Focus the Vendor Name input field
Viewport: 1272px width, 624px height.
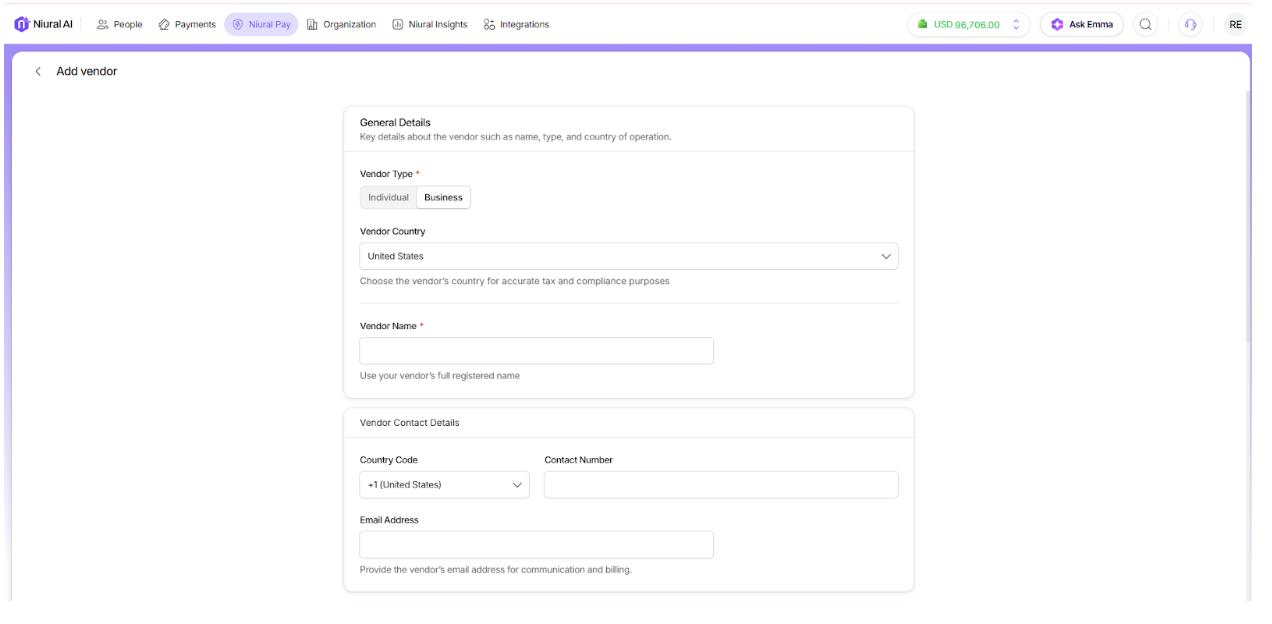pyautogui.click(x=536, y=351)
